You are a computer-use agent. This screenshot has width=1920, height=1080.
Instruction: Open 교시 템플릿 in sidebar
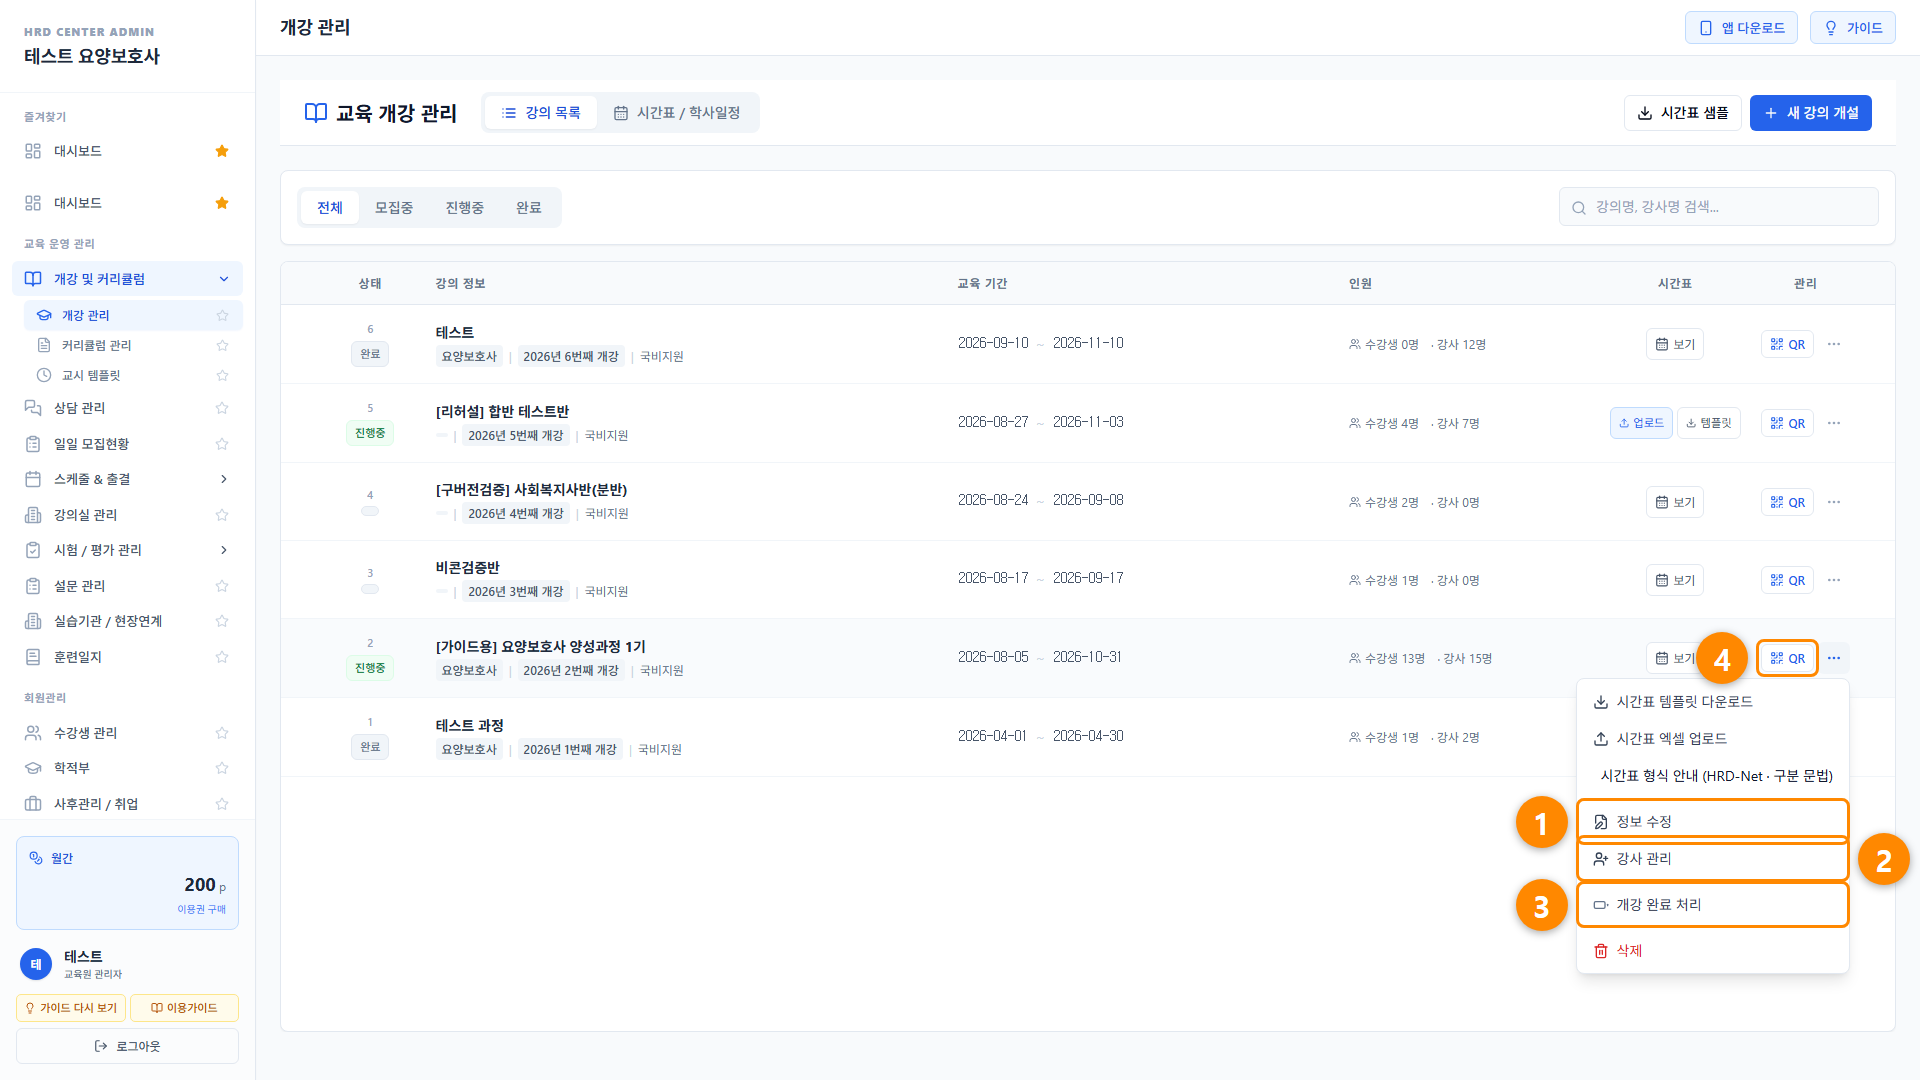(x=133, y=375)
